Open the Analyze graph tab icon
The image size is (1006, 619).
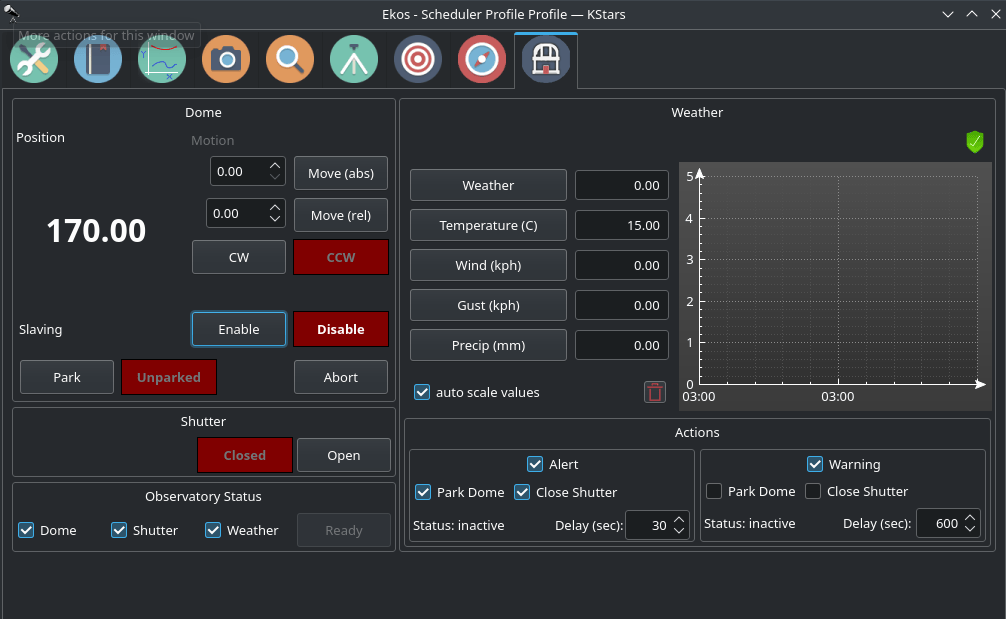click(162, 60)
